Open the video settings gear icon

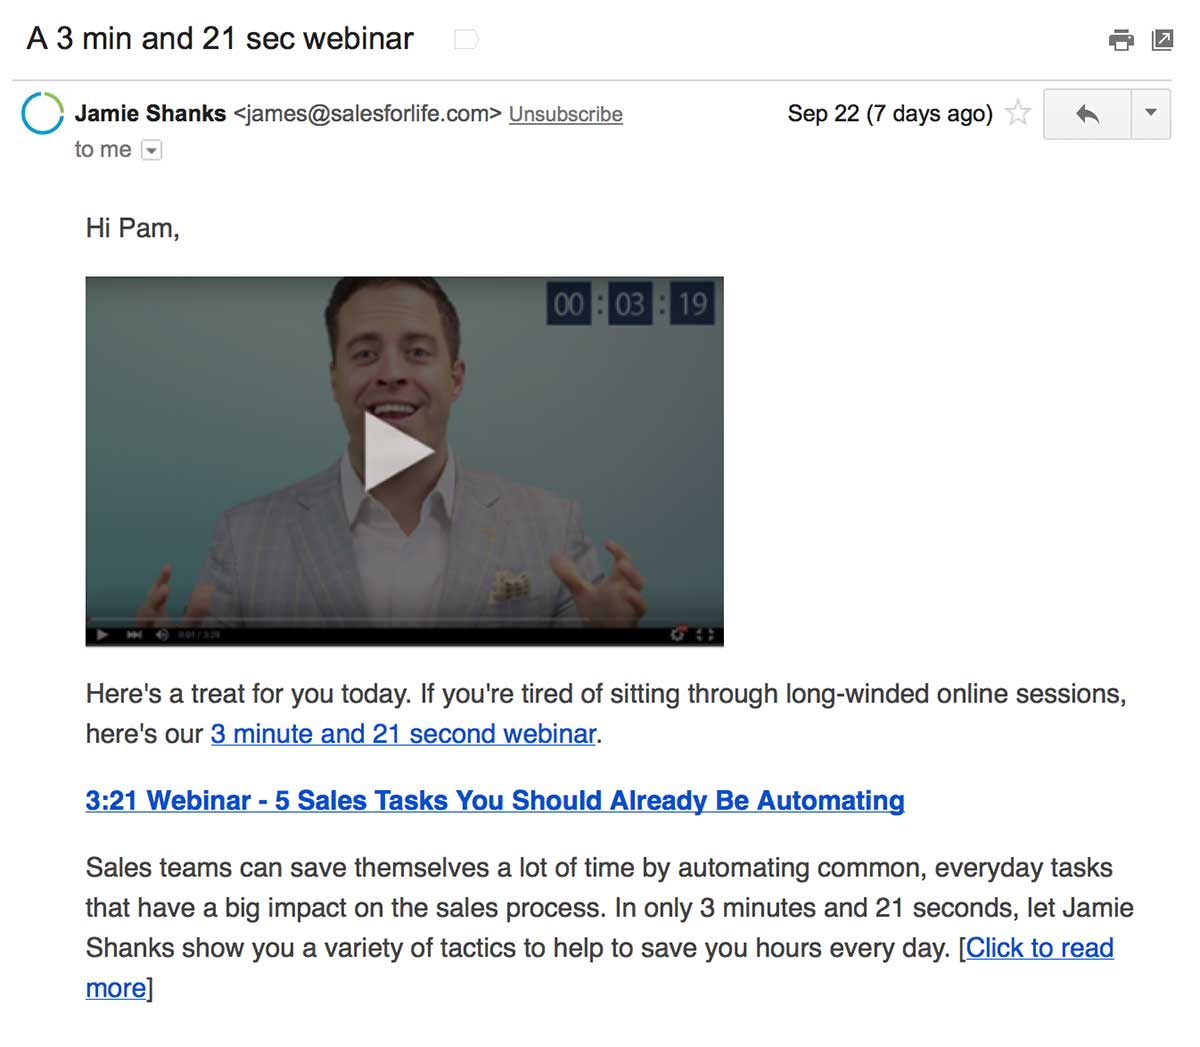[678, 635]
